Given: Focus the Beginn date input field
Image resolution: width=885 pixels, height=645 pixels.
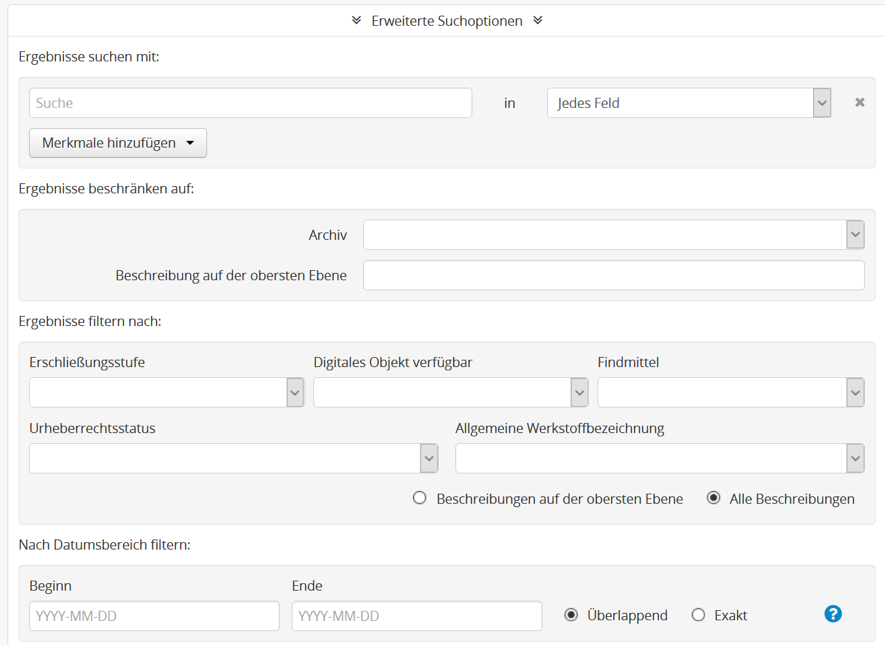Looking at the screenshot, I should click(x=154, y=616).
